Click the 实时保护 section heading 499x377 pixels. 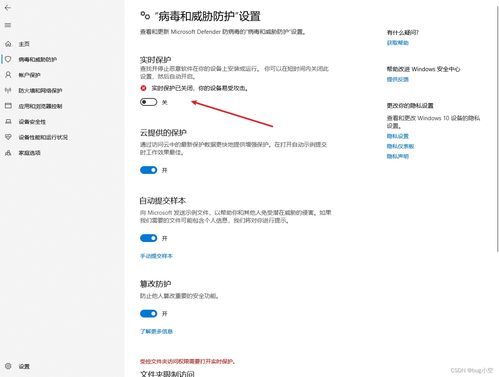[x=155, y=60]
